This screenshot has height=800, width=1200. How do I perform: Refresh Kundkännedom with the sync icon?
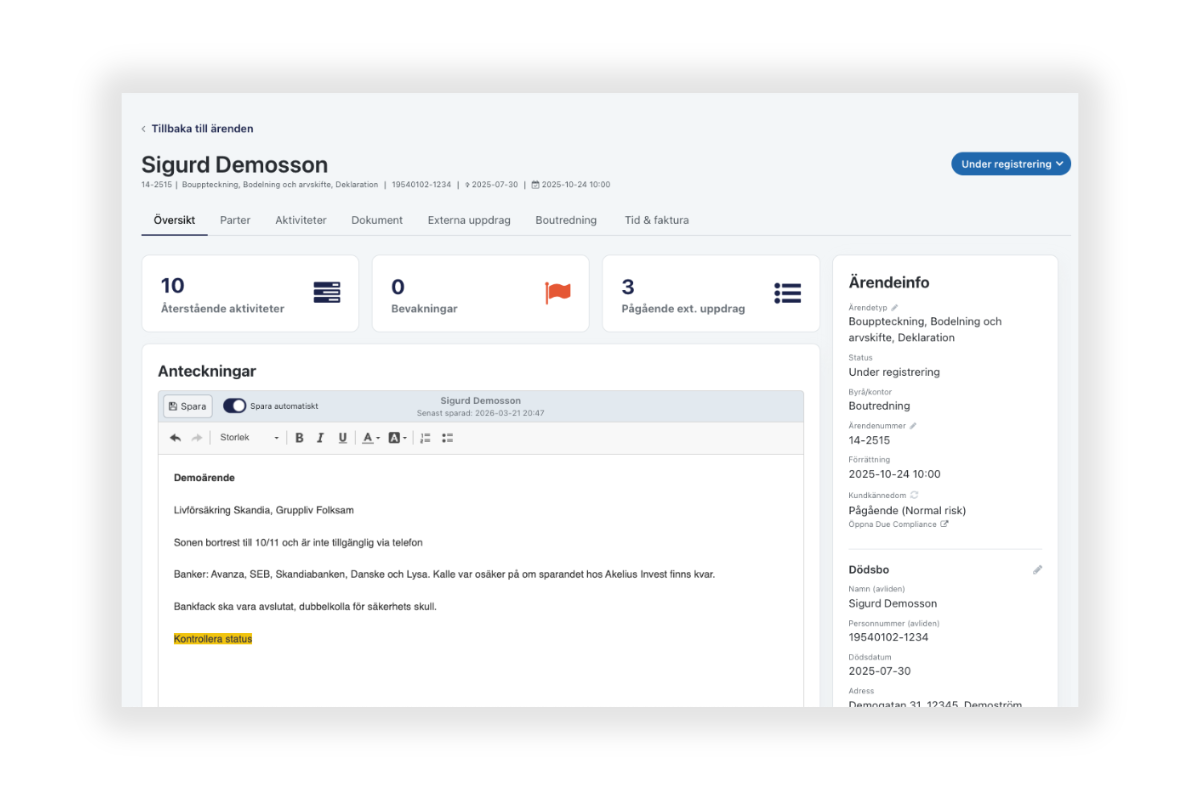click(x=914, y=495)
